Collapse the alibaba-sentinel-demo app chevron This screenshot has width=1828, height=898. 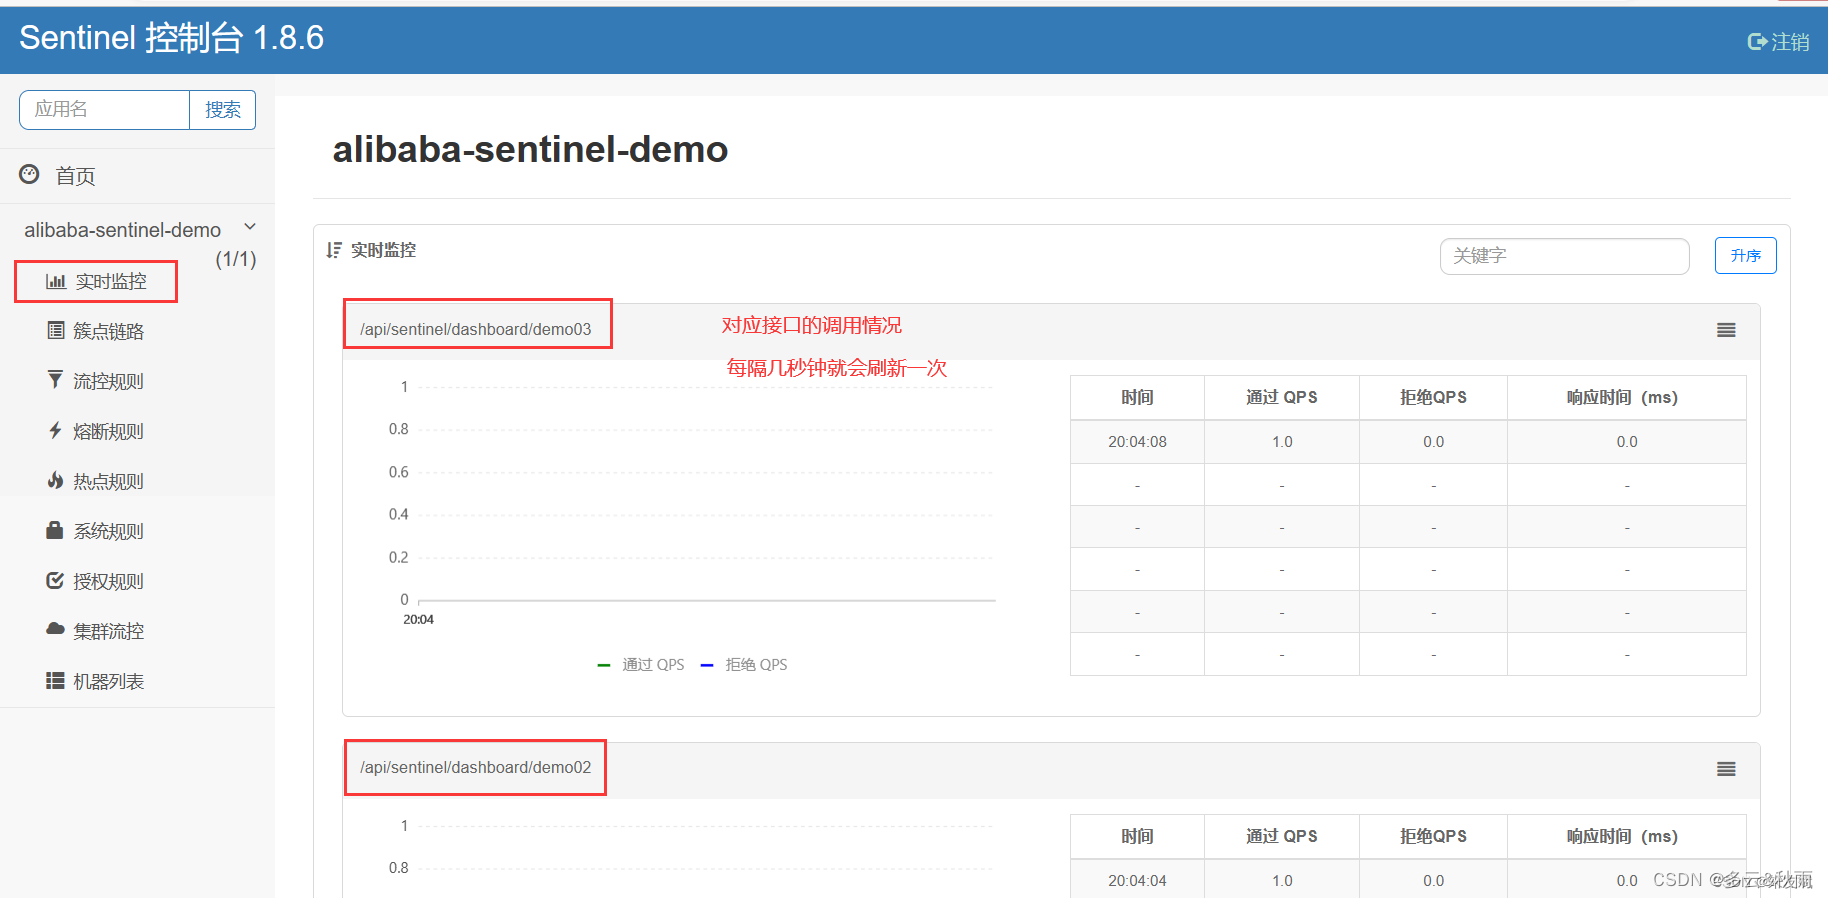250,227
